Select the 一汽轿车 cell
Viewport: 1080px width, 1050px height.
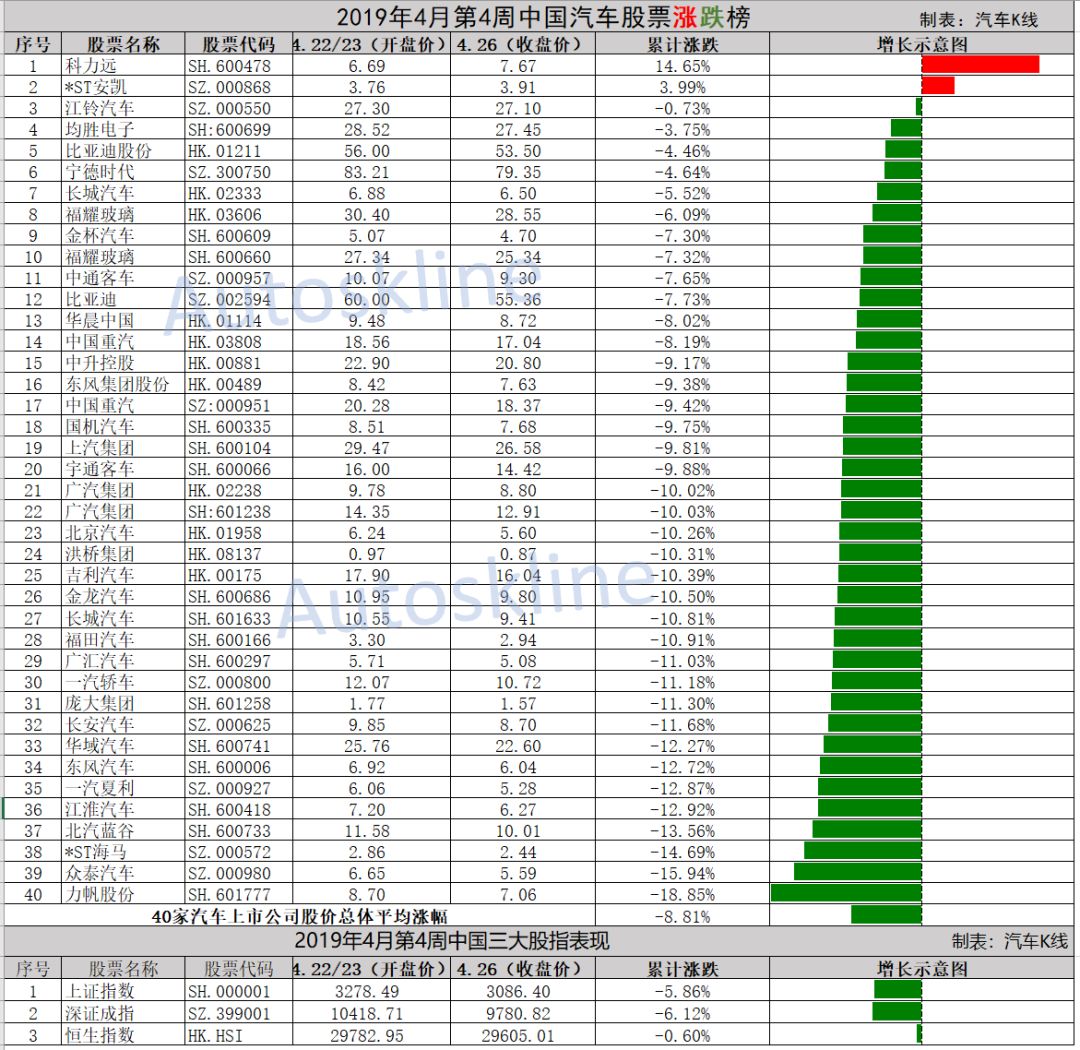coord(123,683)
